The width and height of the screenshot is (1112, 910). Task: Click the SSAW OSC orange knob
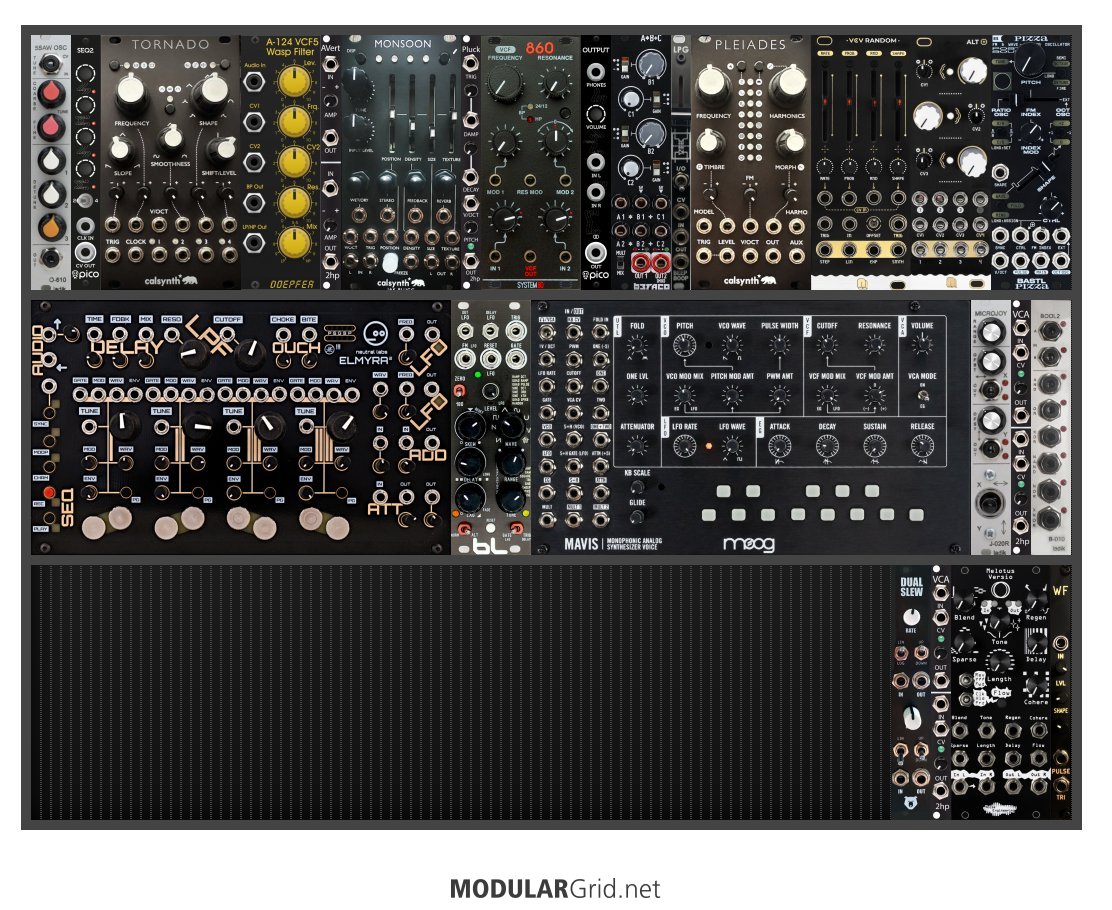click(x=52, y=226)
